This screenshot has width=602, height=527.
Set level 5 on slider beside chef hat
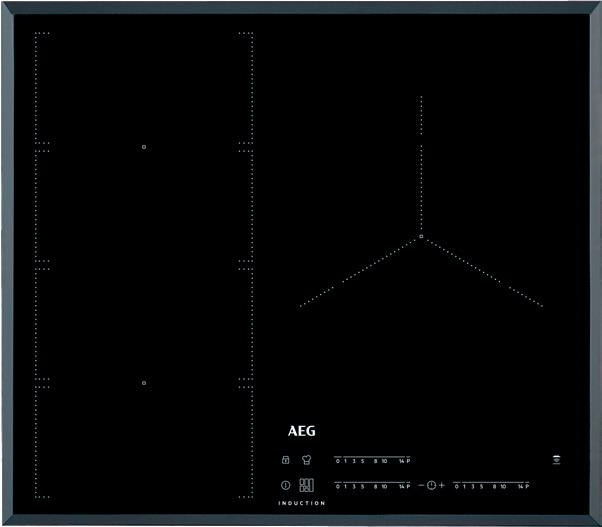pyautogui.click(x=362, y=461)
